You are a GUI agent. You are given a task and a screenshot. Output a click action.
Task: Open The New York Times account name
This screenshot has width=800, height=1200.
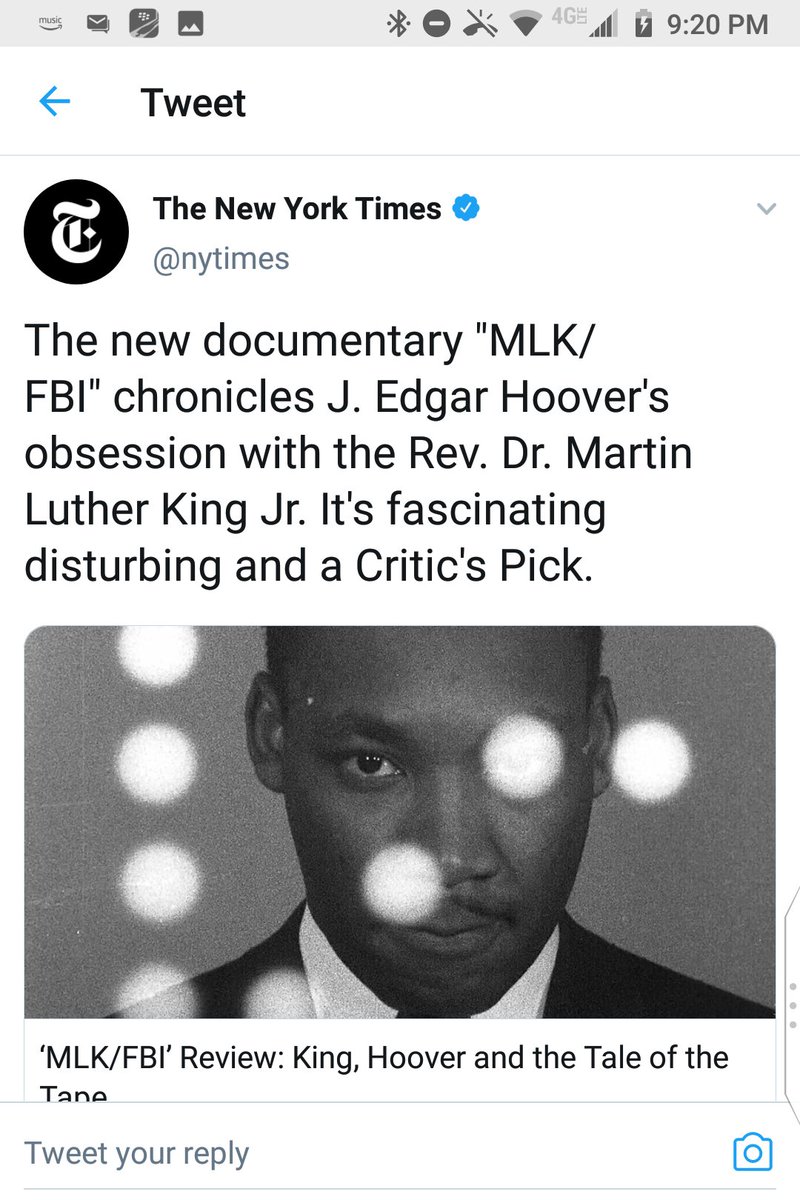297,209
